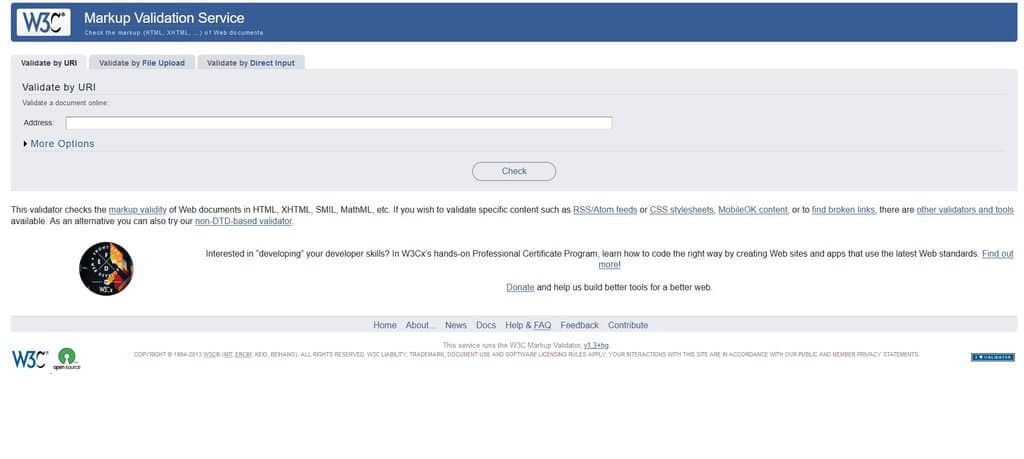The width and height of the screenshot is (1024, 459).
Task: Click the 'Address:' label
Action: [x=39, y=123]
